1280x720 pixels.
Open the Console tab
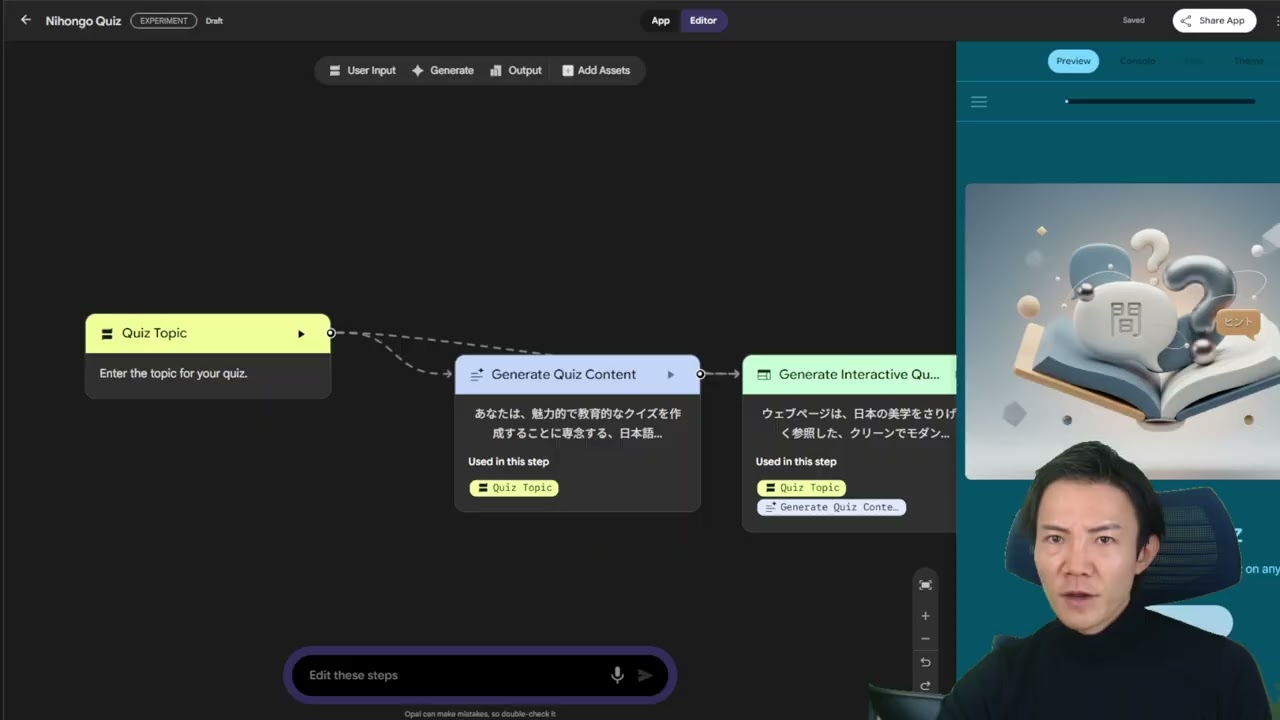pos(1137,61)
